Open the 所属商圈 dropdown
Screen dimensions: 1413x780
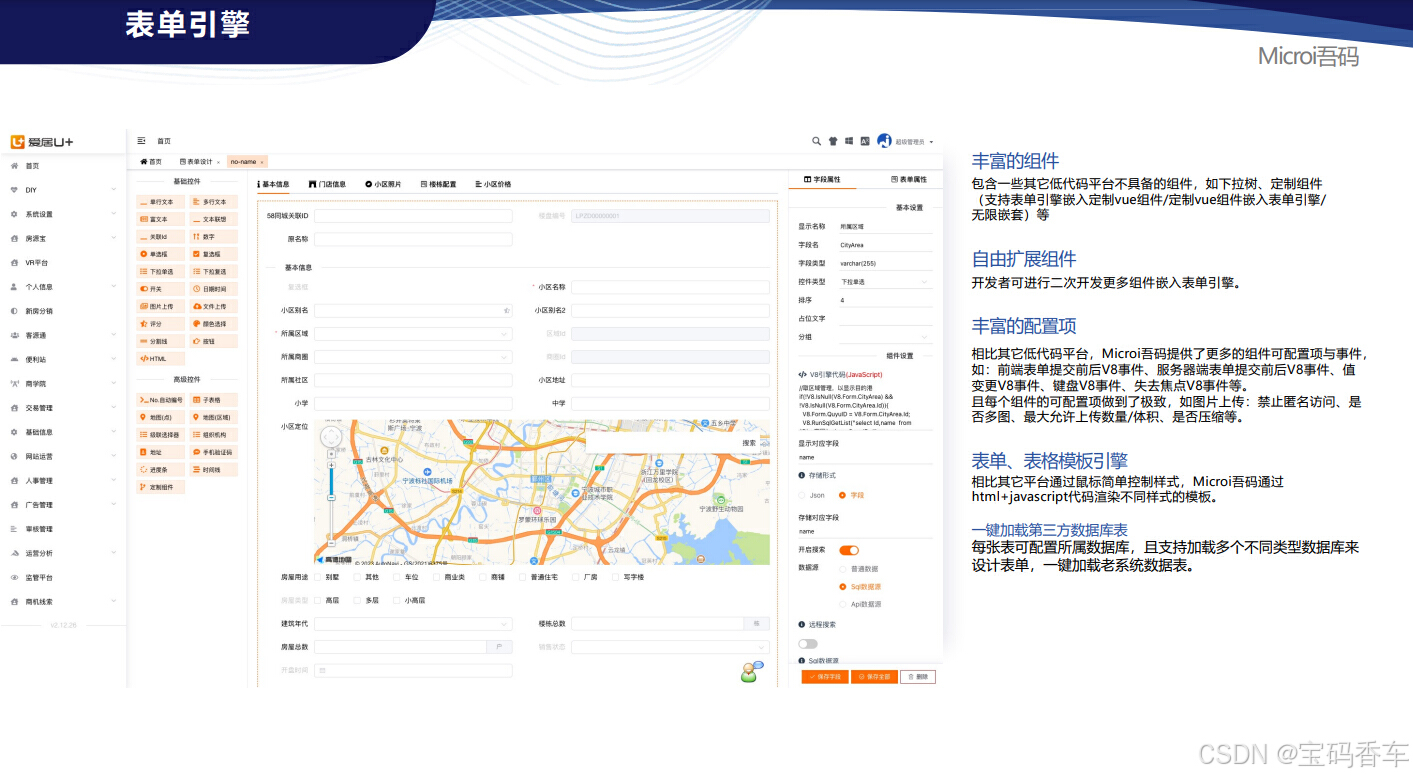tap(413, 357)
